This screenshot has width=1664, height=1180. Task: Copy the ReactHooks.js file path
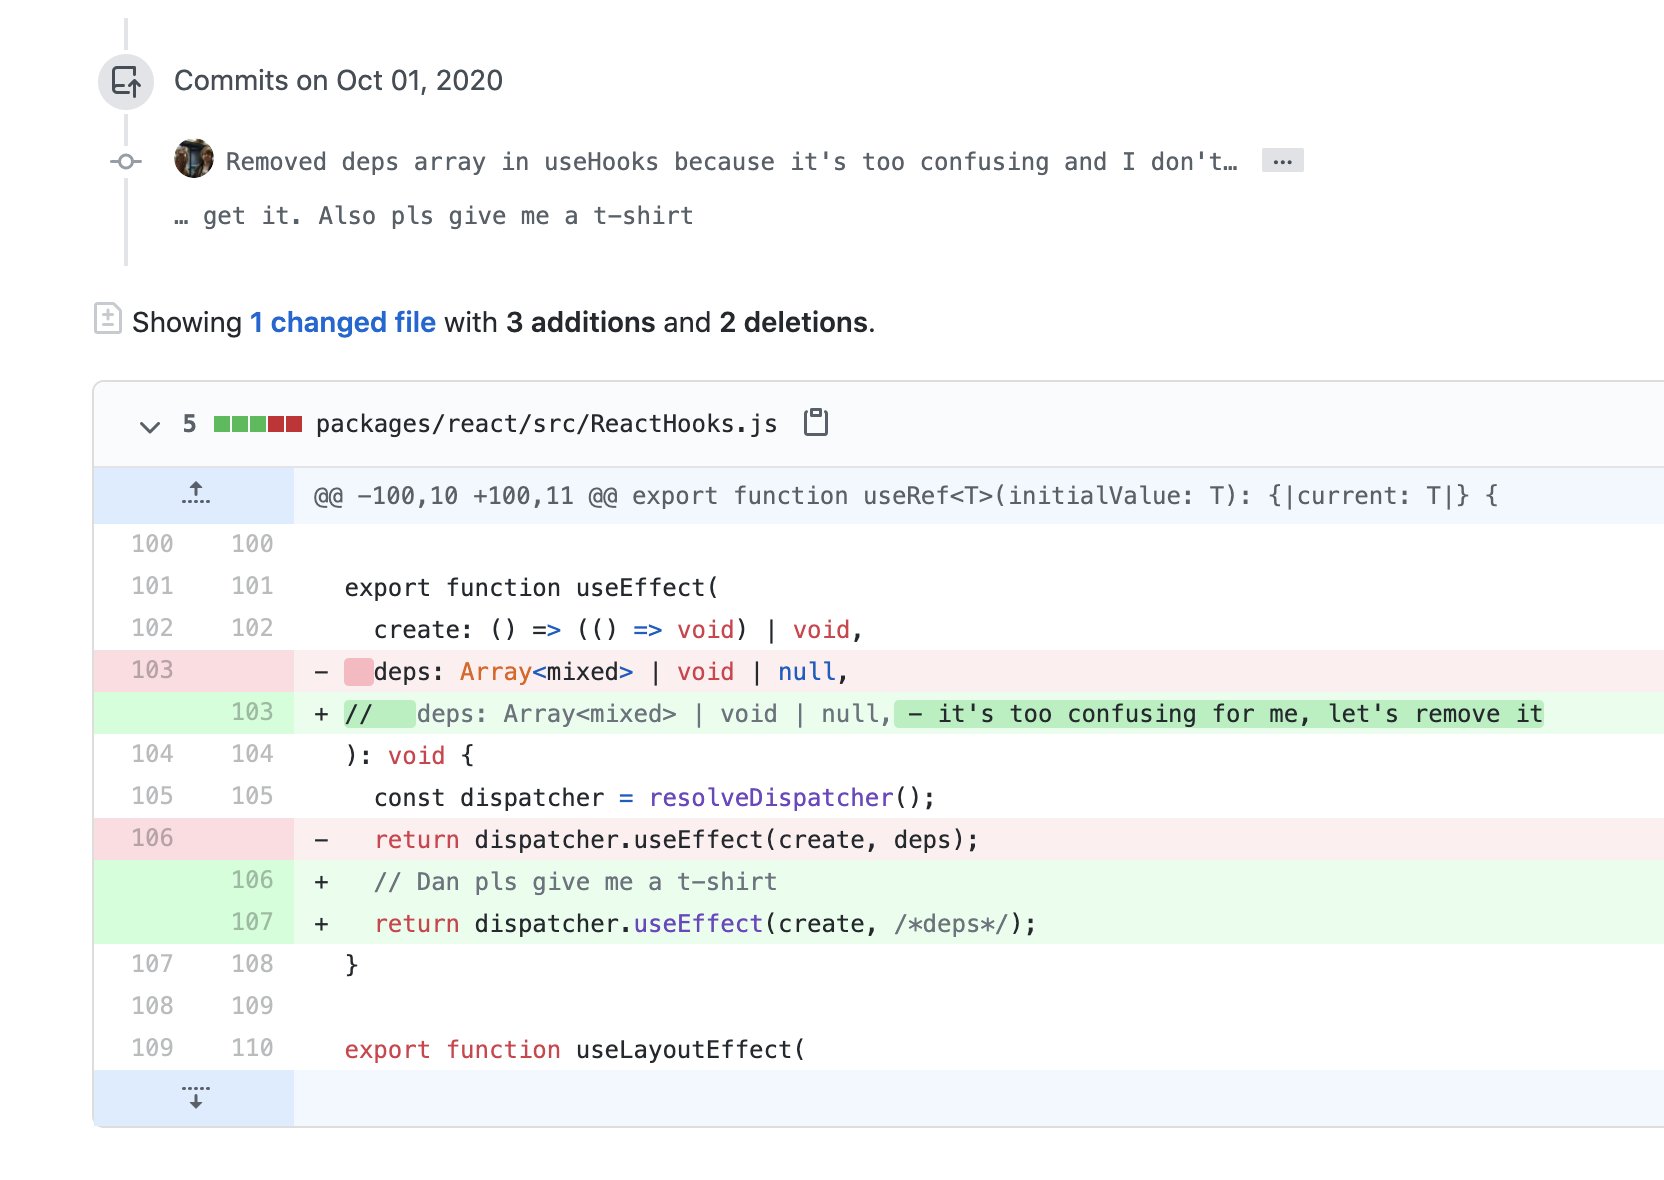click(x=816, y=423)
